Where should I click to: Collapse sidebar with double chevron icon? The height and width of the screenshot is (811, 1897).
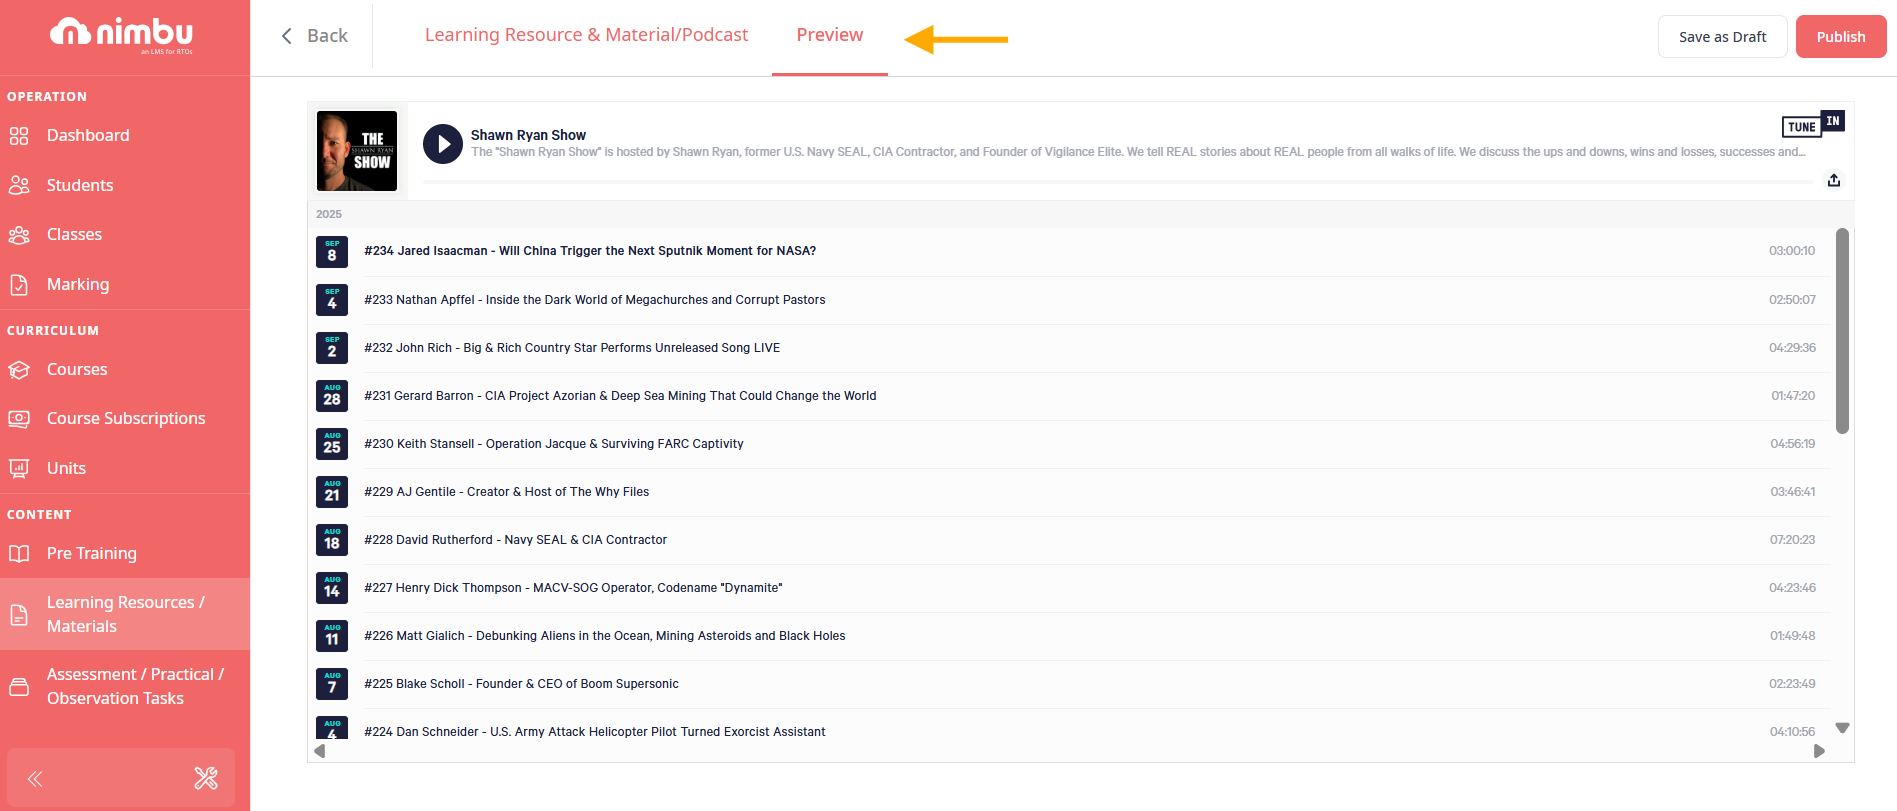(35, 779)
